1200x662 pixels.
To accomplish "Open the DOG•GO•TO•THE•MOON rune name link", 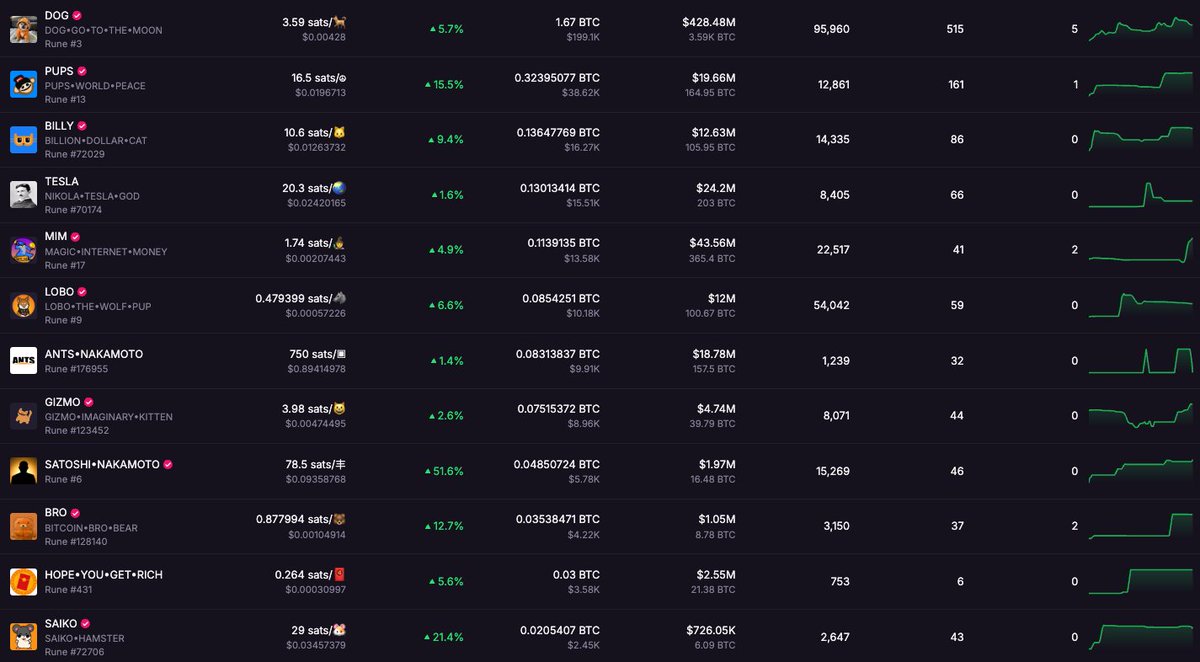I will point(103,30).
